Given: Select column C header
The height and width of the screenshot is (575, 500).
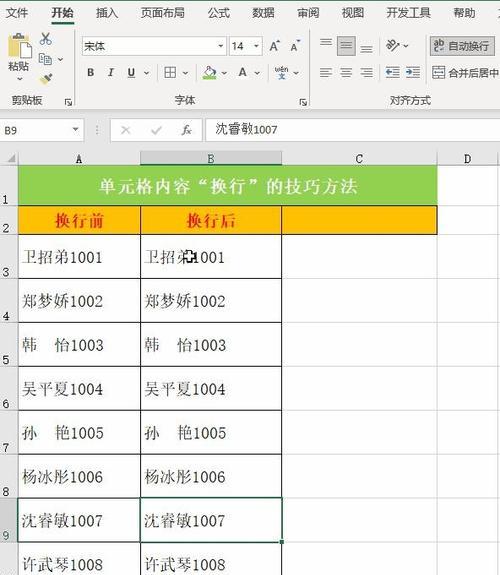Looking at the screenshot, I should click(x=359, y=159).
